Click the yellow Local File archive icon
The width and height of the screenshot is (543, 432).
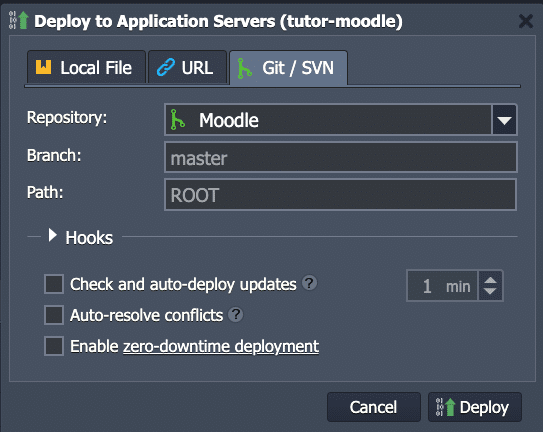pyautogui.click(x=44, y=67)
